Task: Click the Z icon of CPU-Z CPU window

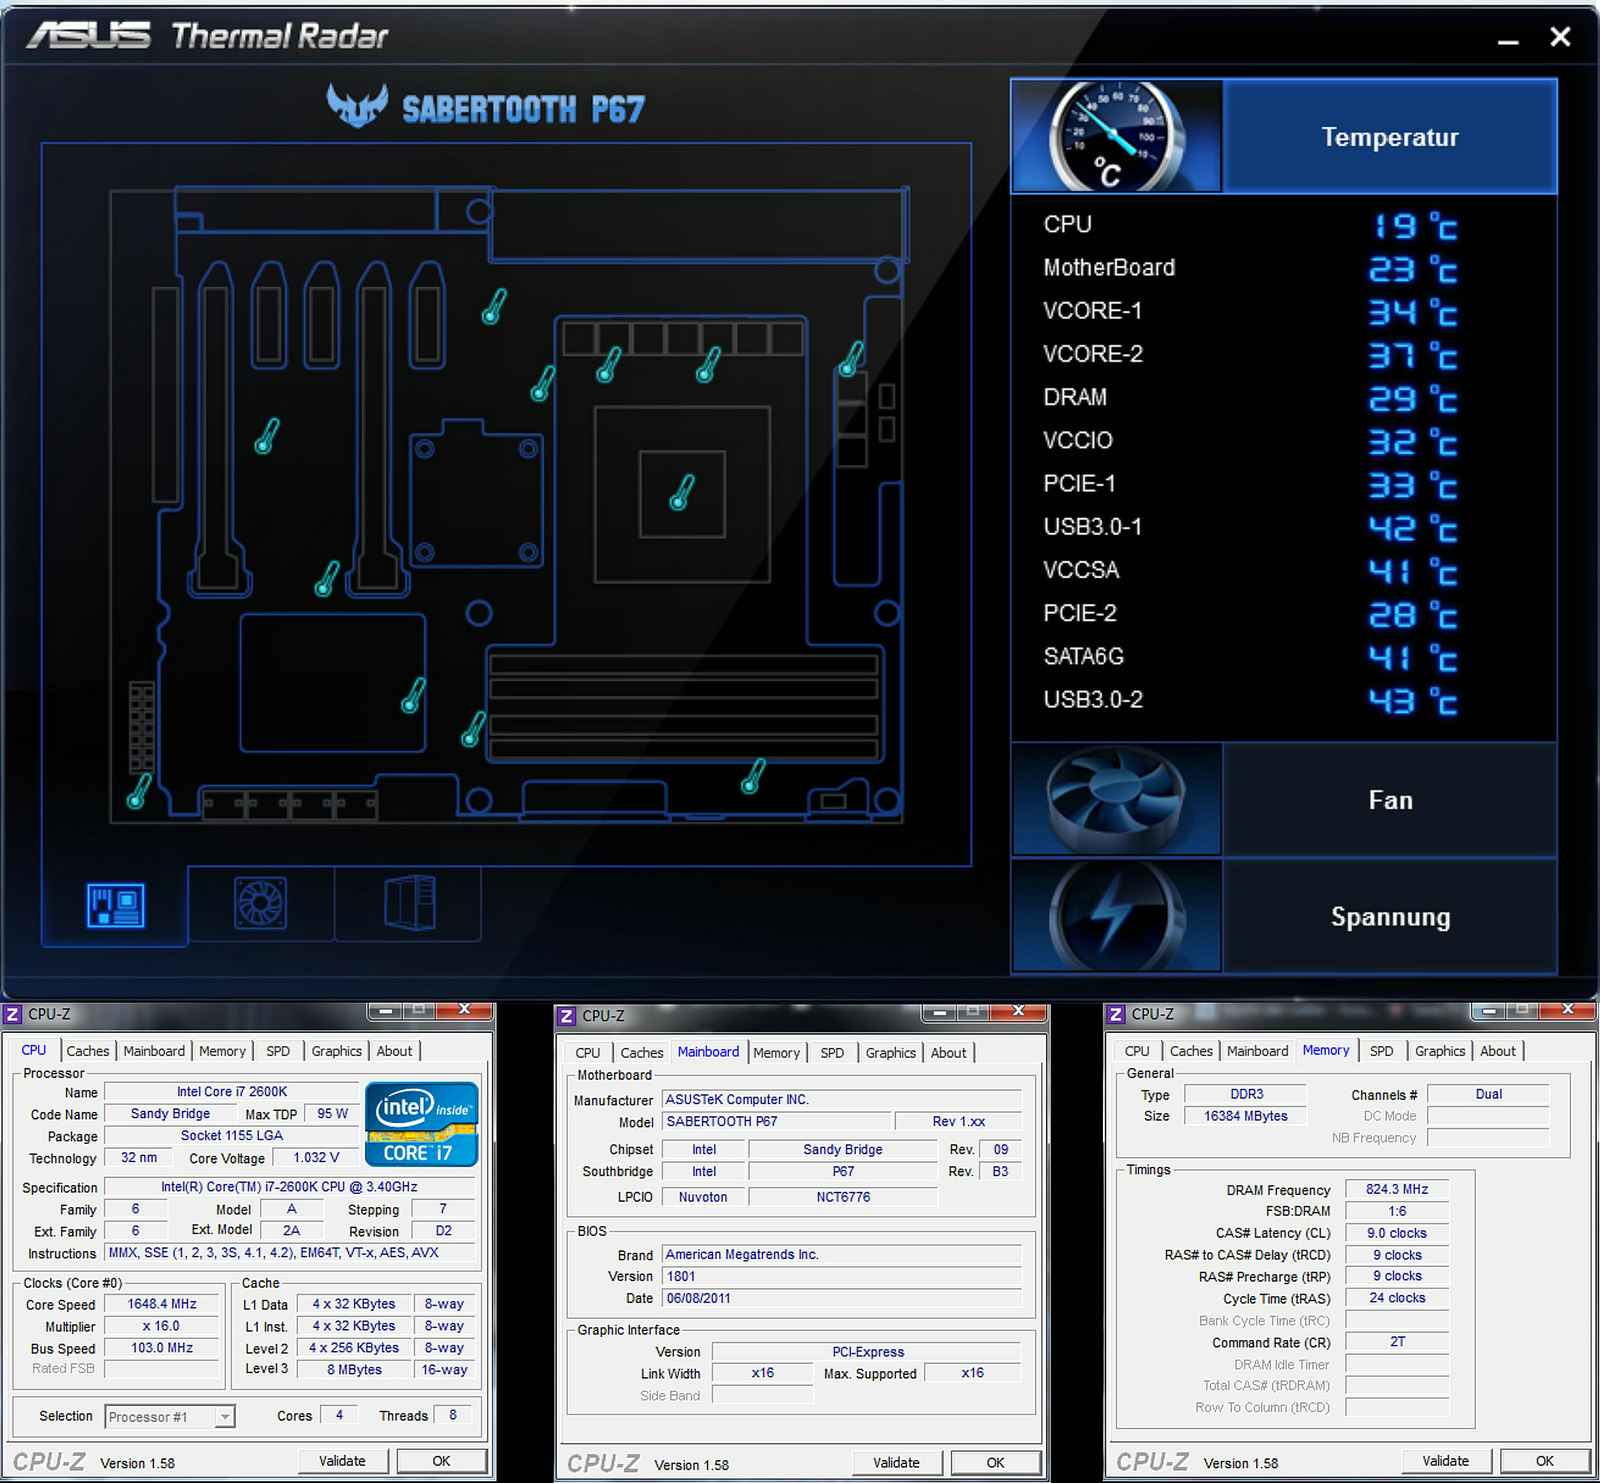Action: click(13, 1014)
